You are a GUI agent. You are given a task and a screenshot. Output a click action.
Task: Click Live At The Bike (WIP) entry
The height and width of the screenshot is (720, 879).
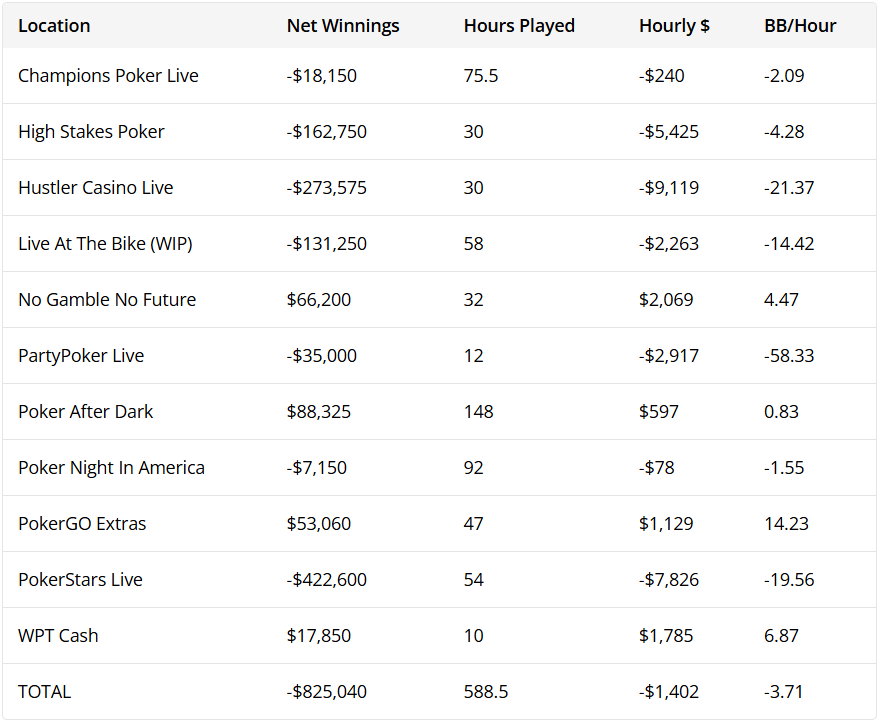click(105, 244)
